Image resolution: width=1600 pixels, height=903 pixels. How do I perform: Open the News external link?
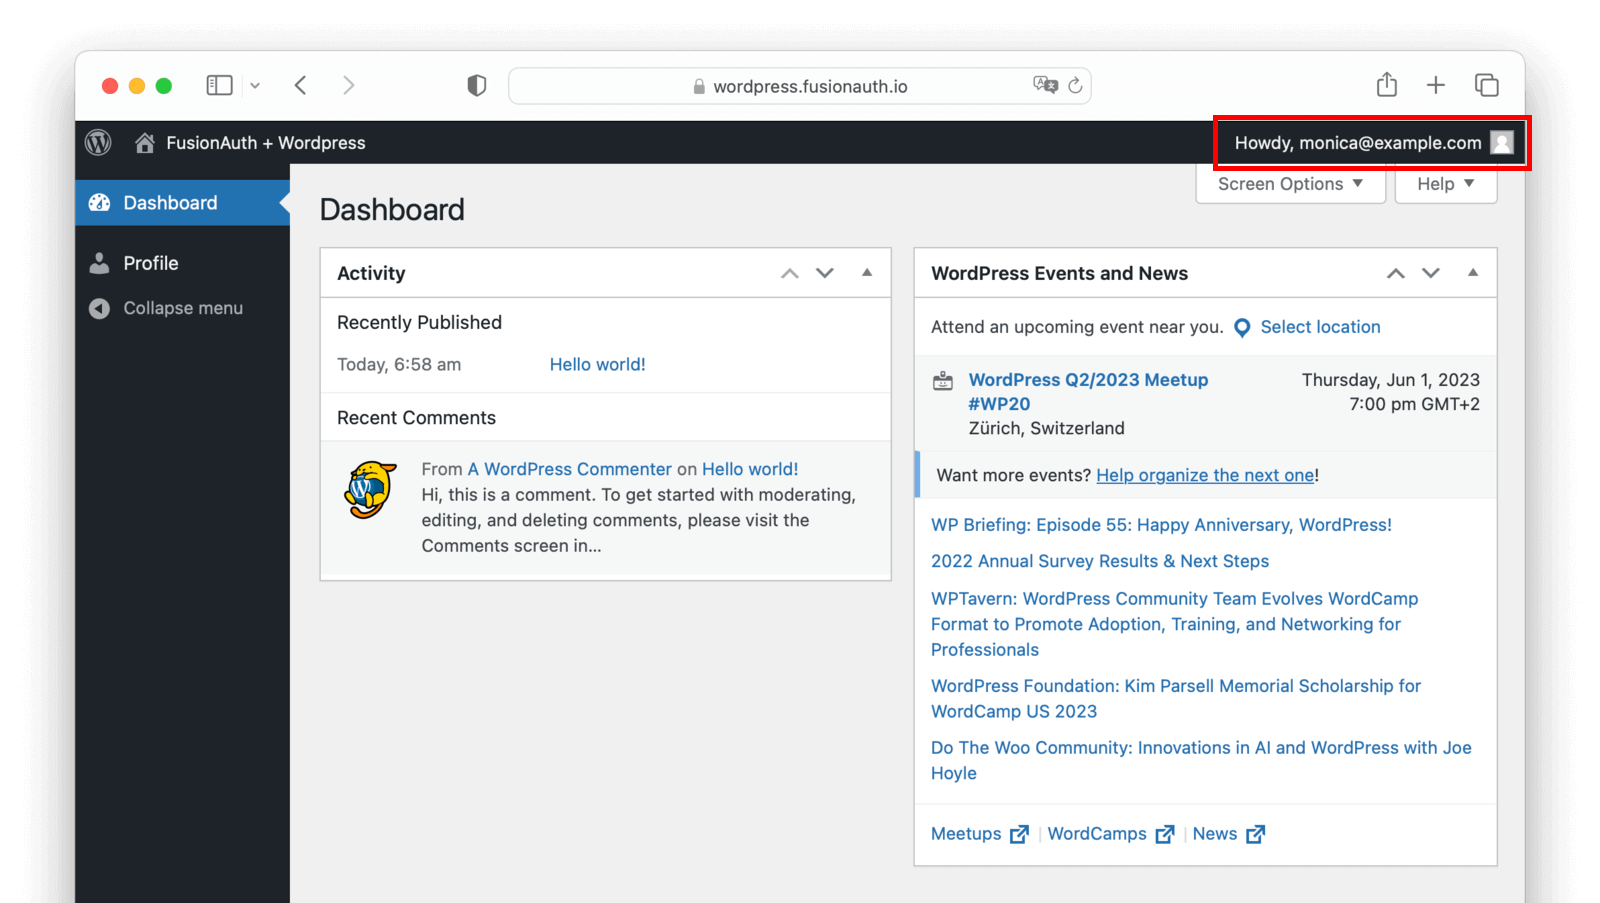pyautogui.click(x=1229, y=834)
